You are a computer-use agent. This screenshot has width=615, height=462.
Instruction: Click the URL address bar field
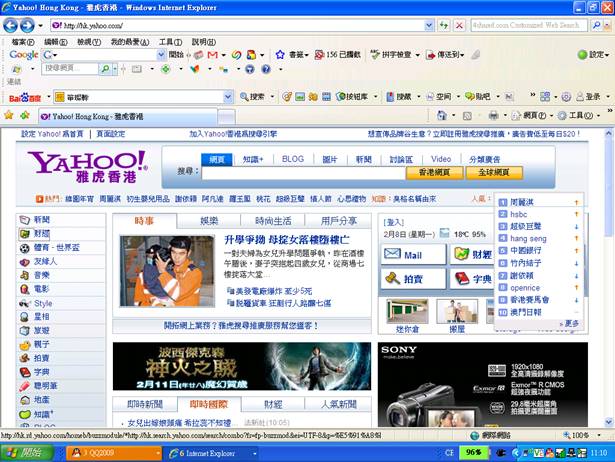click(x=238, y=26)
